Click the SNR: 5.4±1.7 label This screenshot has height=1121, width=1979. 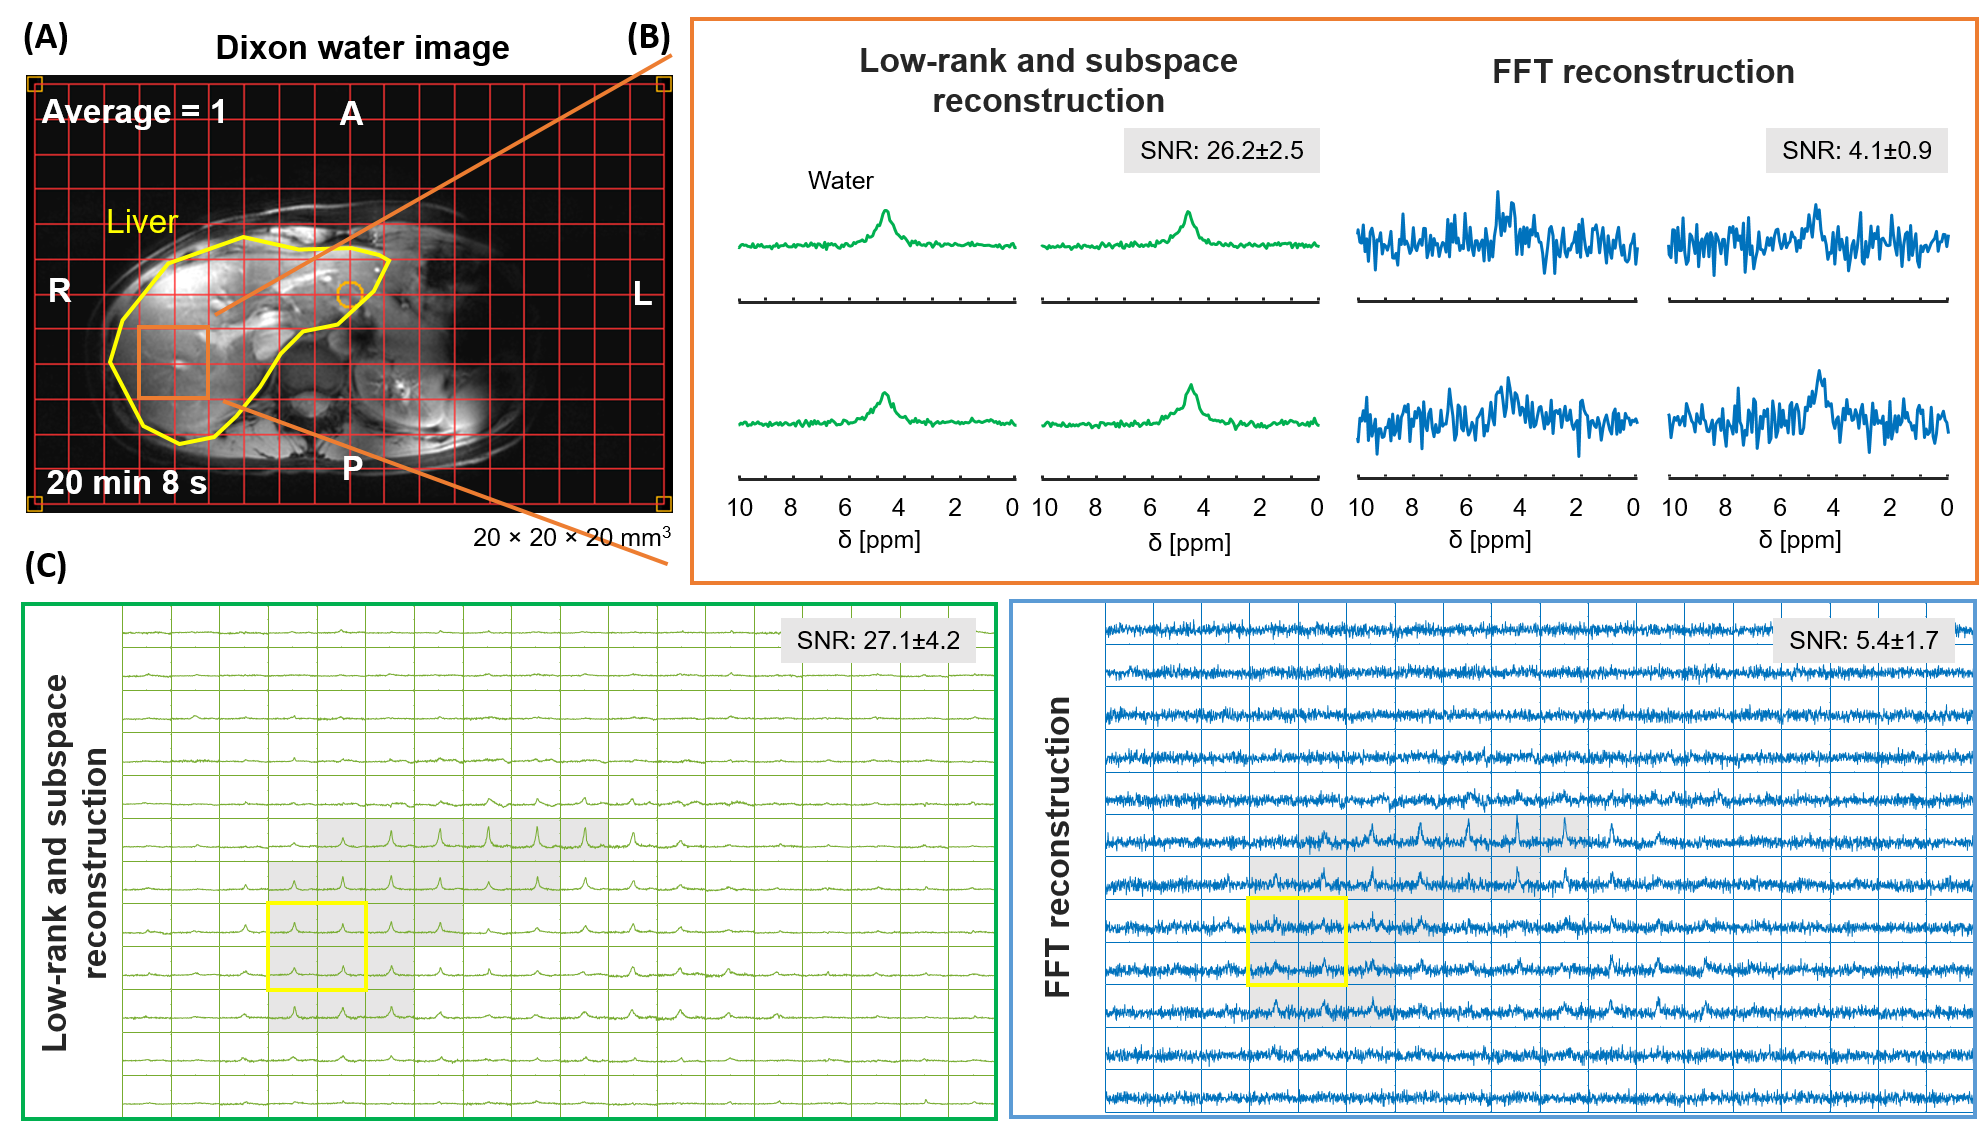point(1863,641)
